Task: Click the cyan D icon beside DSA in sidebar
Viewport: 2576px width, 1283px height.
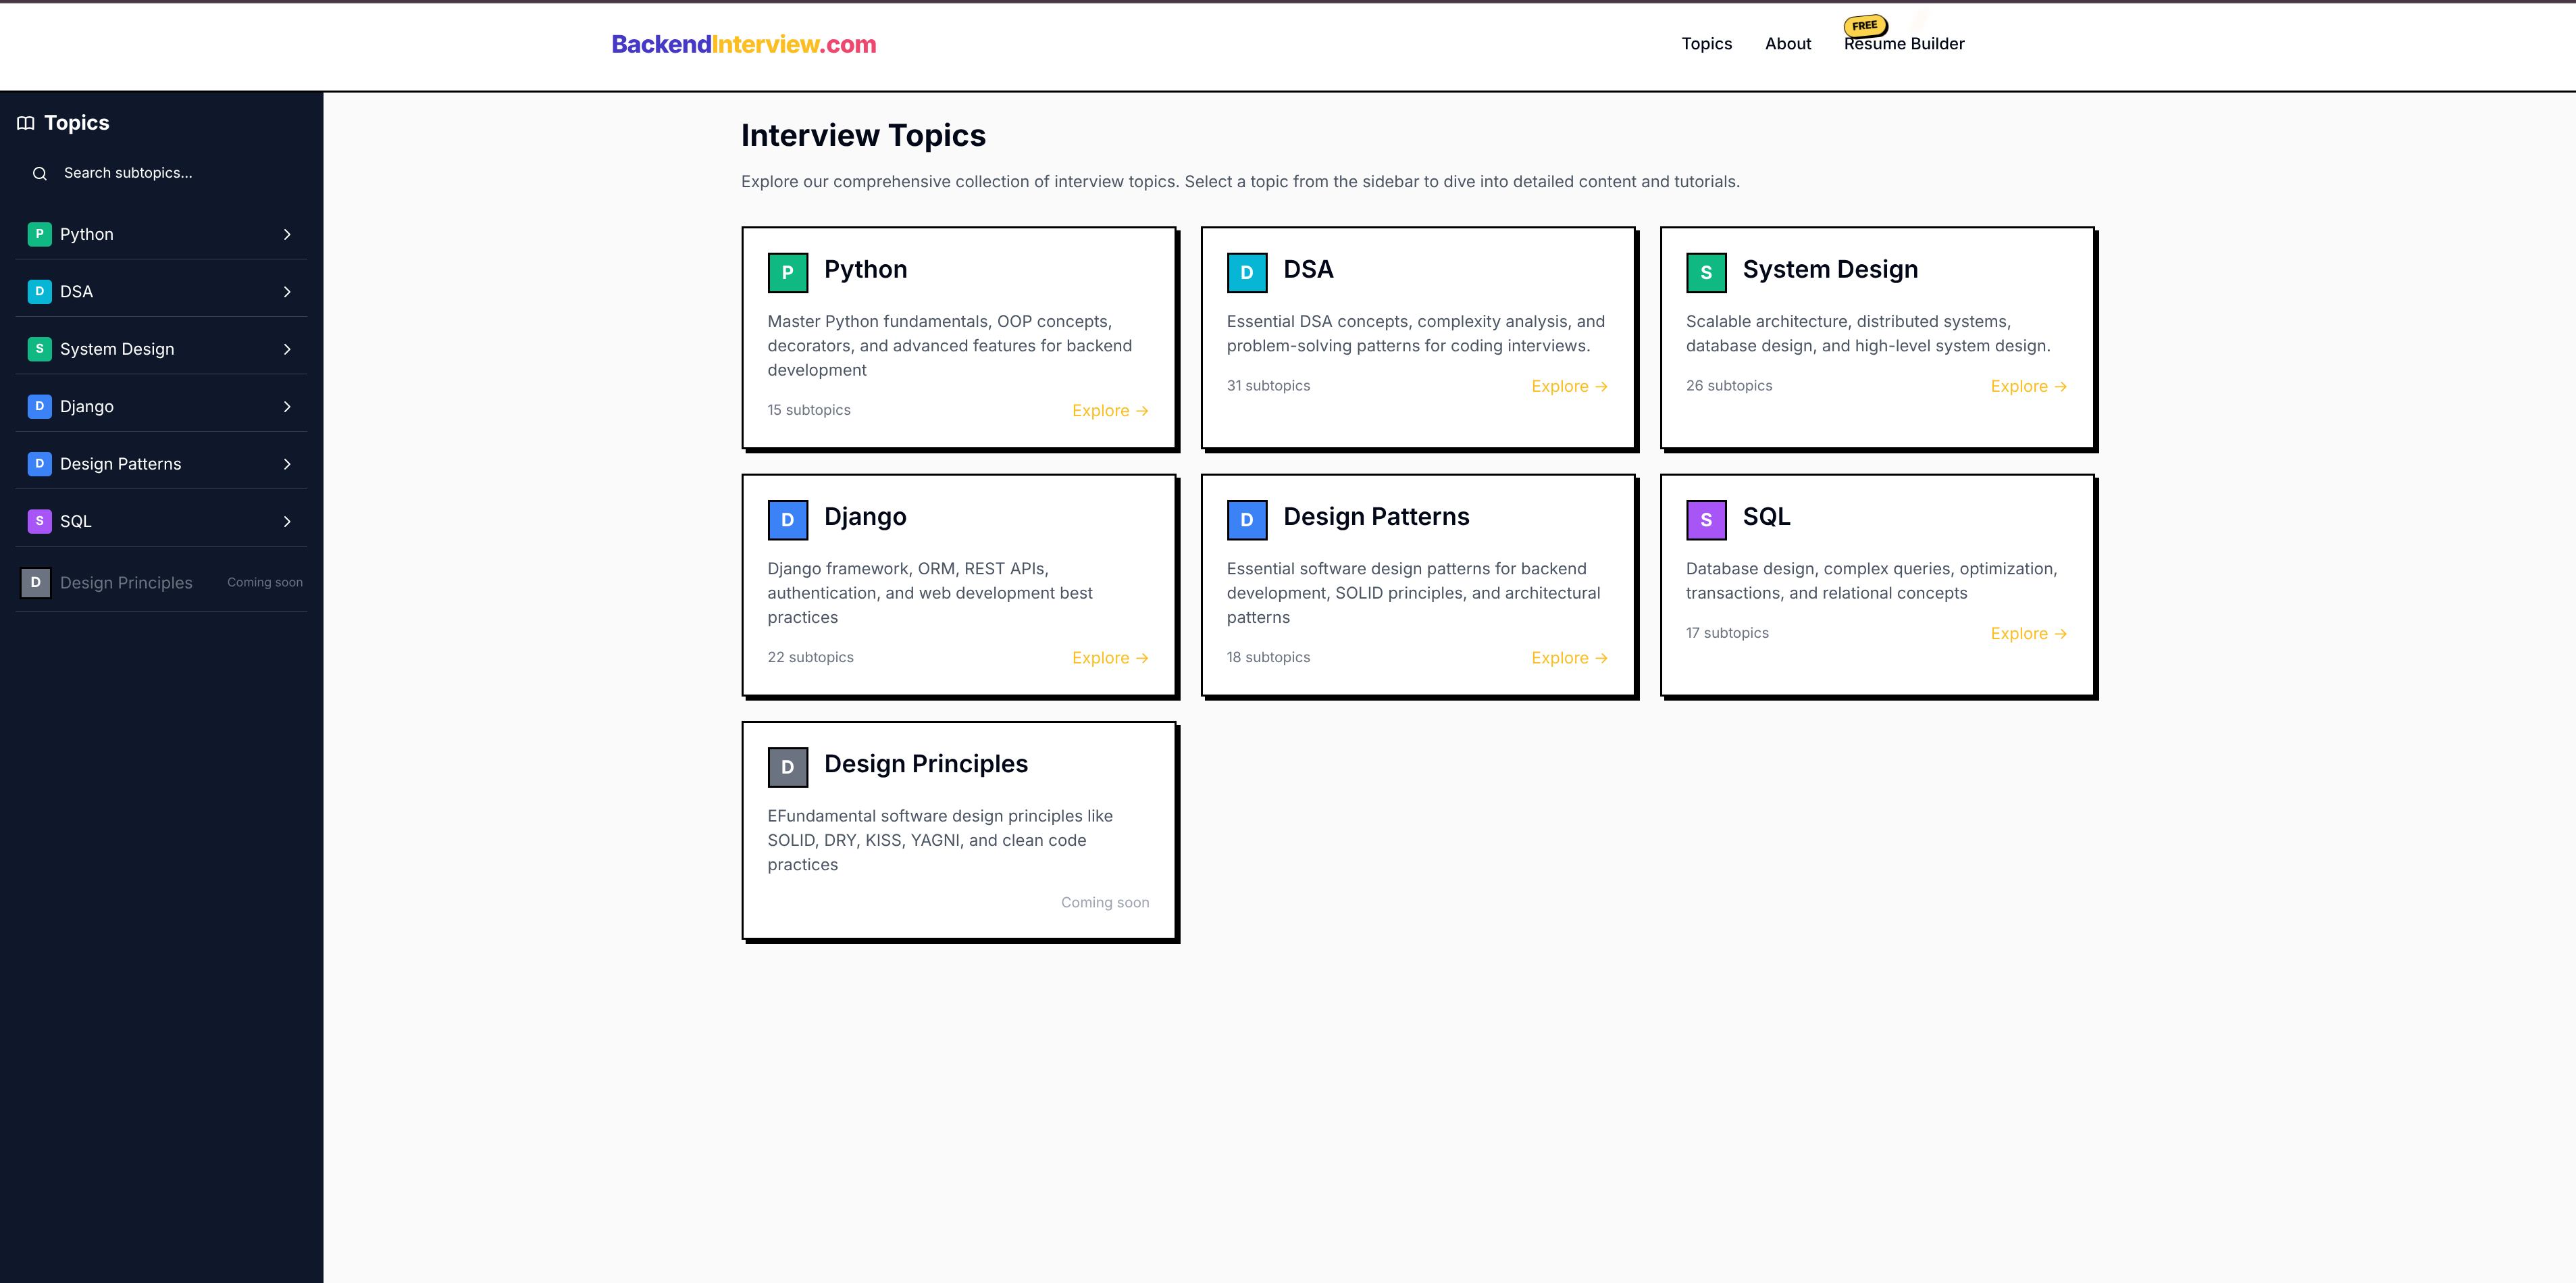Action: click(x=39, y=291)
